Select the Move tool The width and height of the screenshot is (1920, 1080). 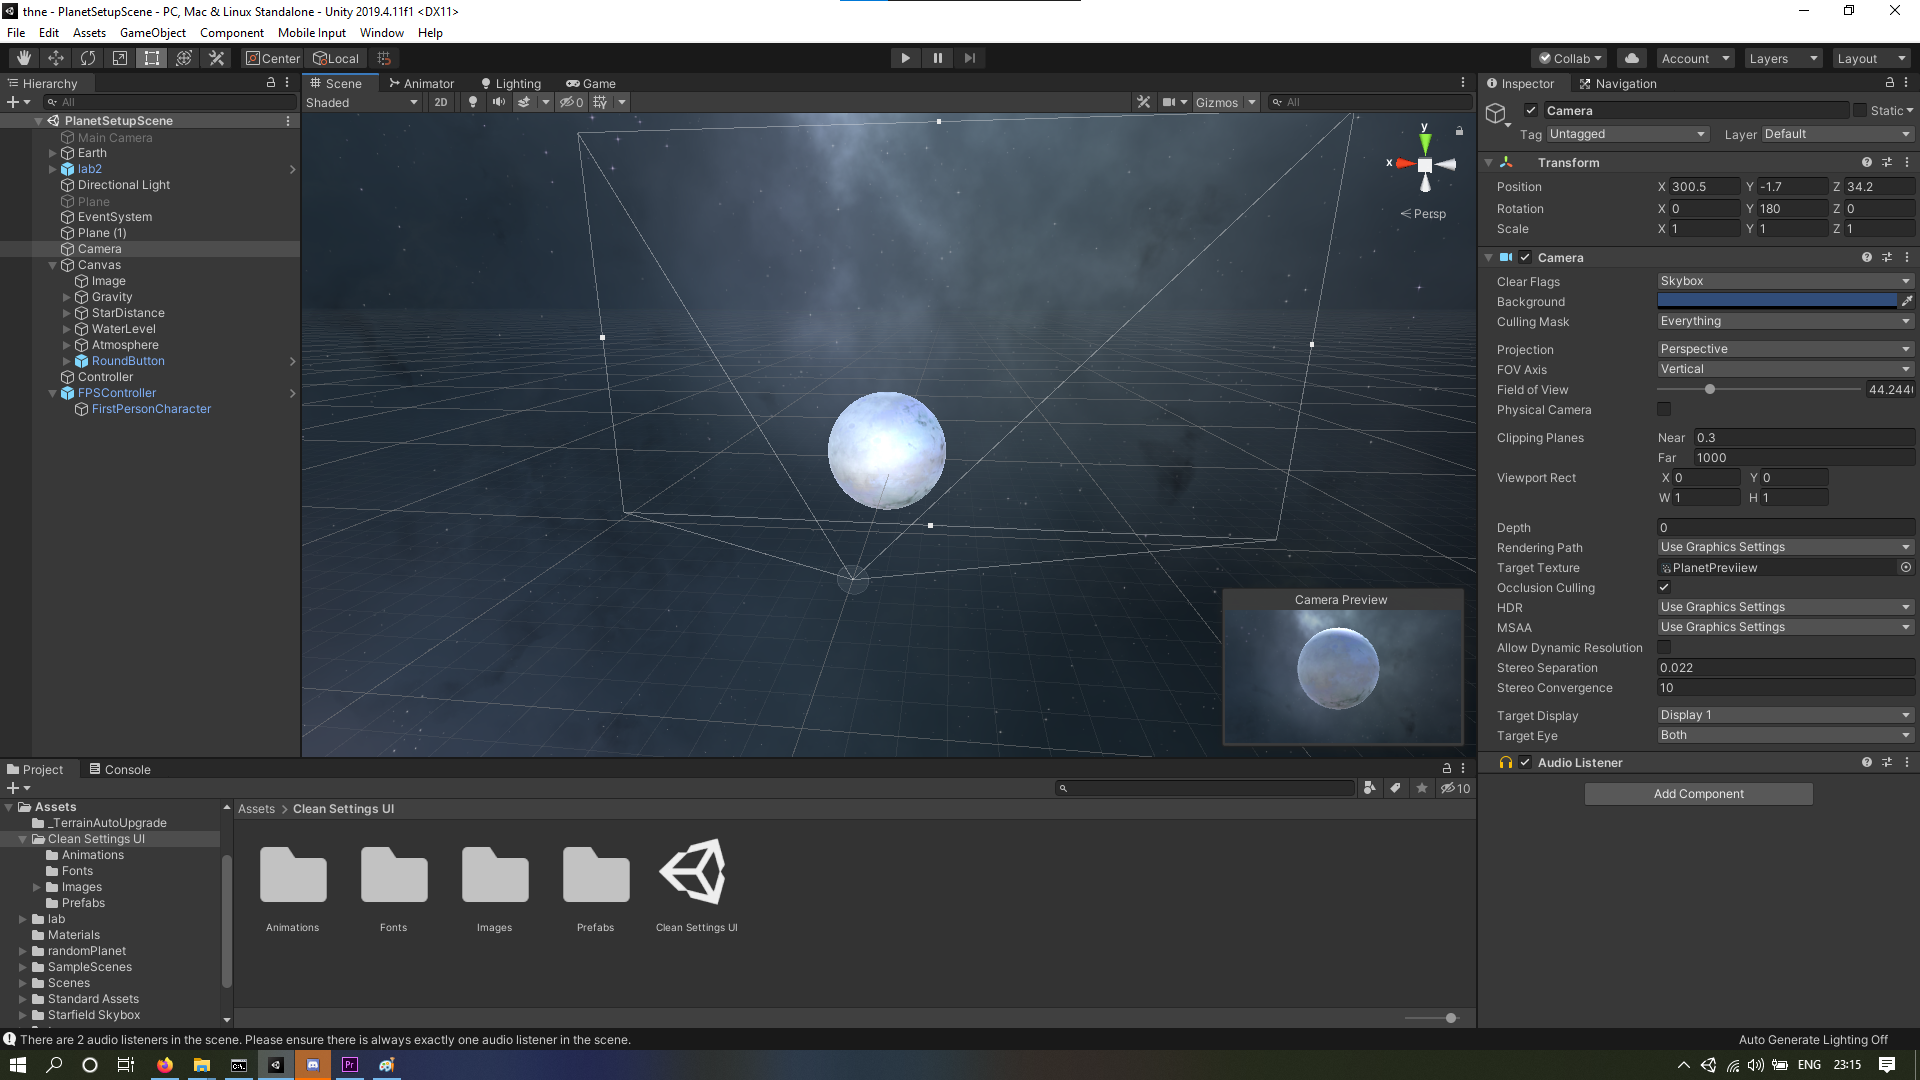(56, 58)
